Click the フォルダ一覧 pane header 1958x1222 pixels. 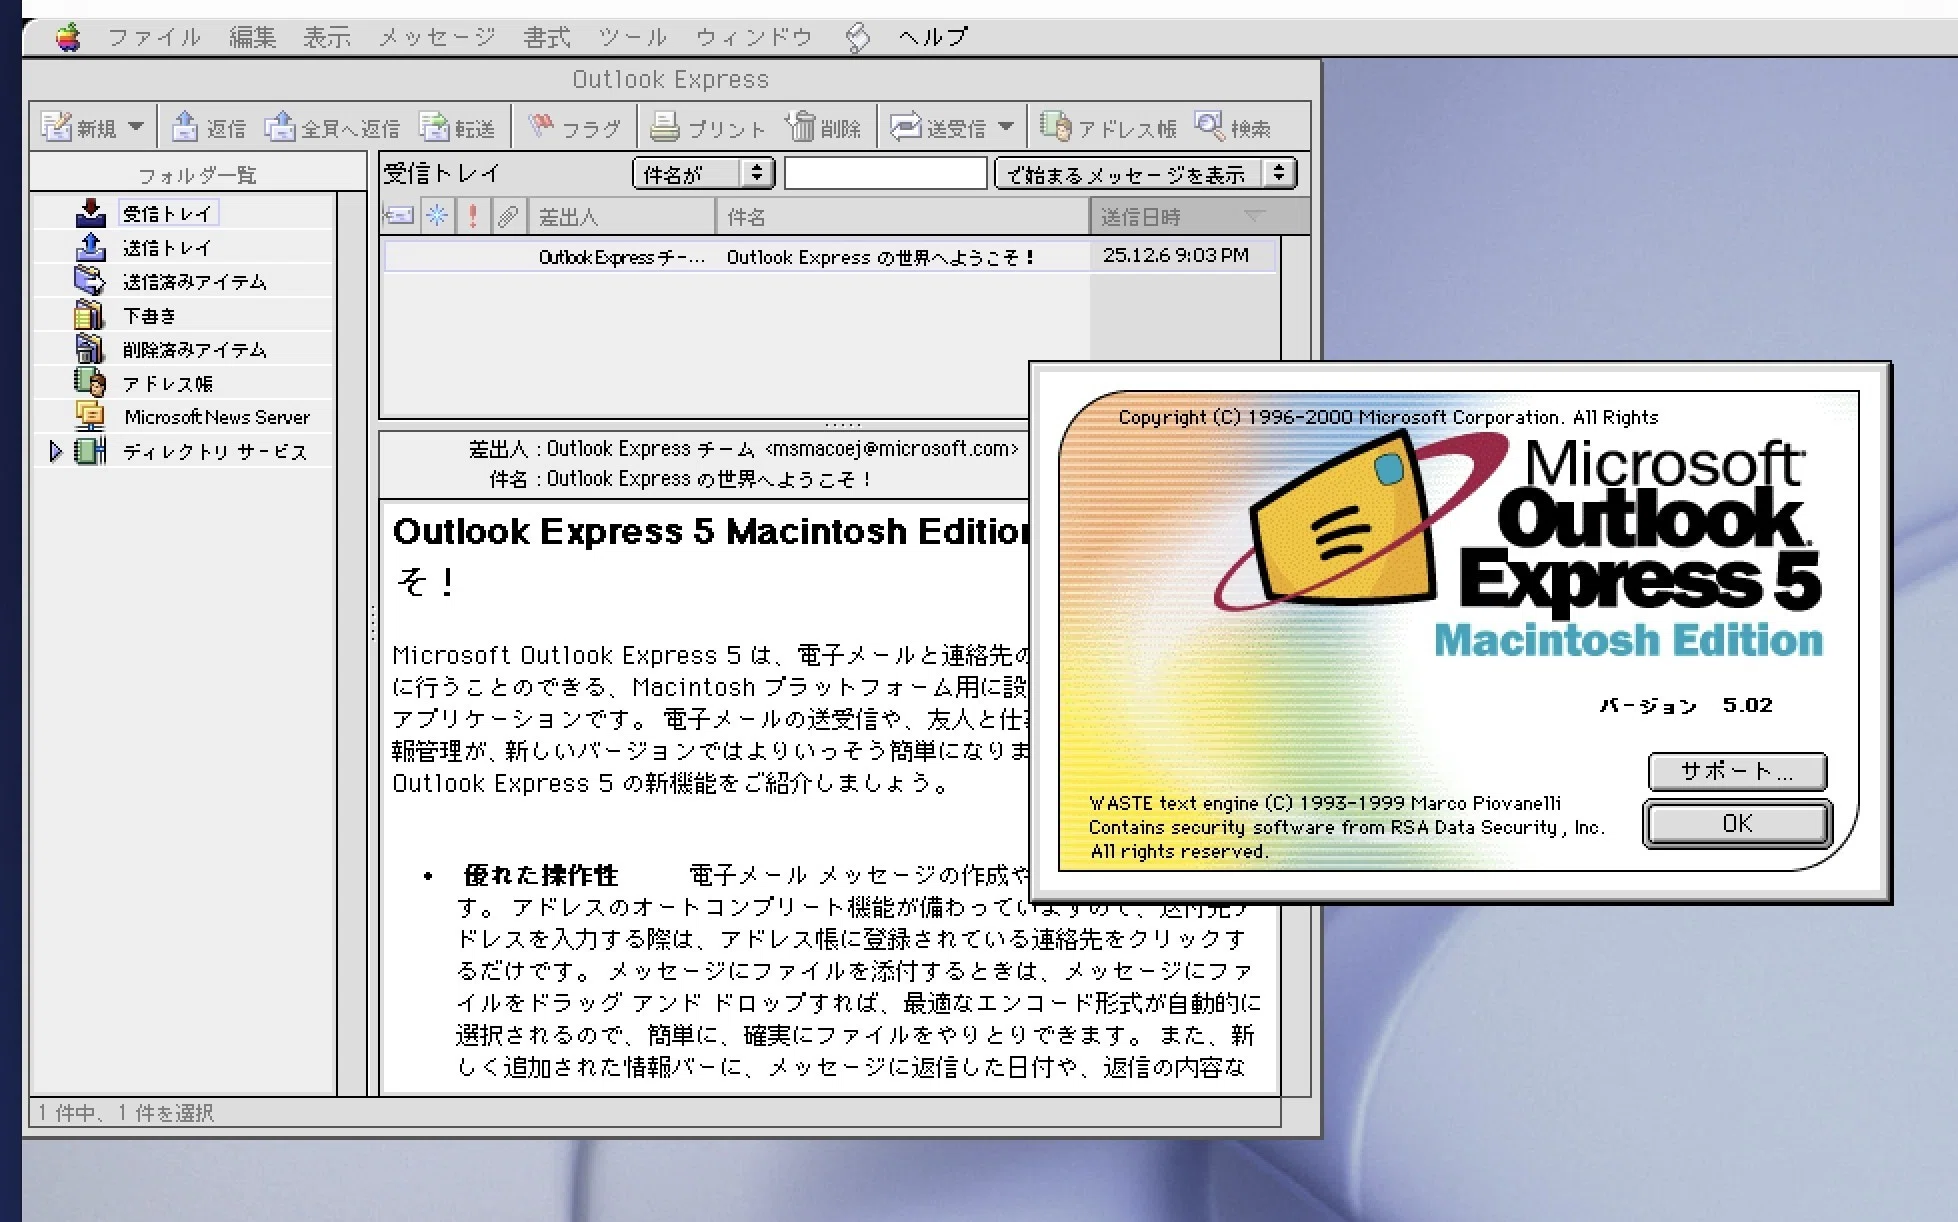pos(198,175)
